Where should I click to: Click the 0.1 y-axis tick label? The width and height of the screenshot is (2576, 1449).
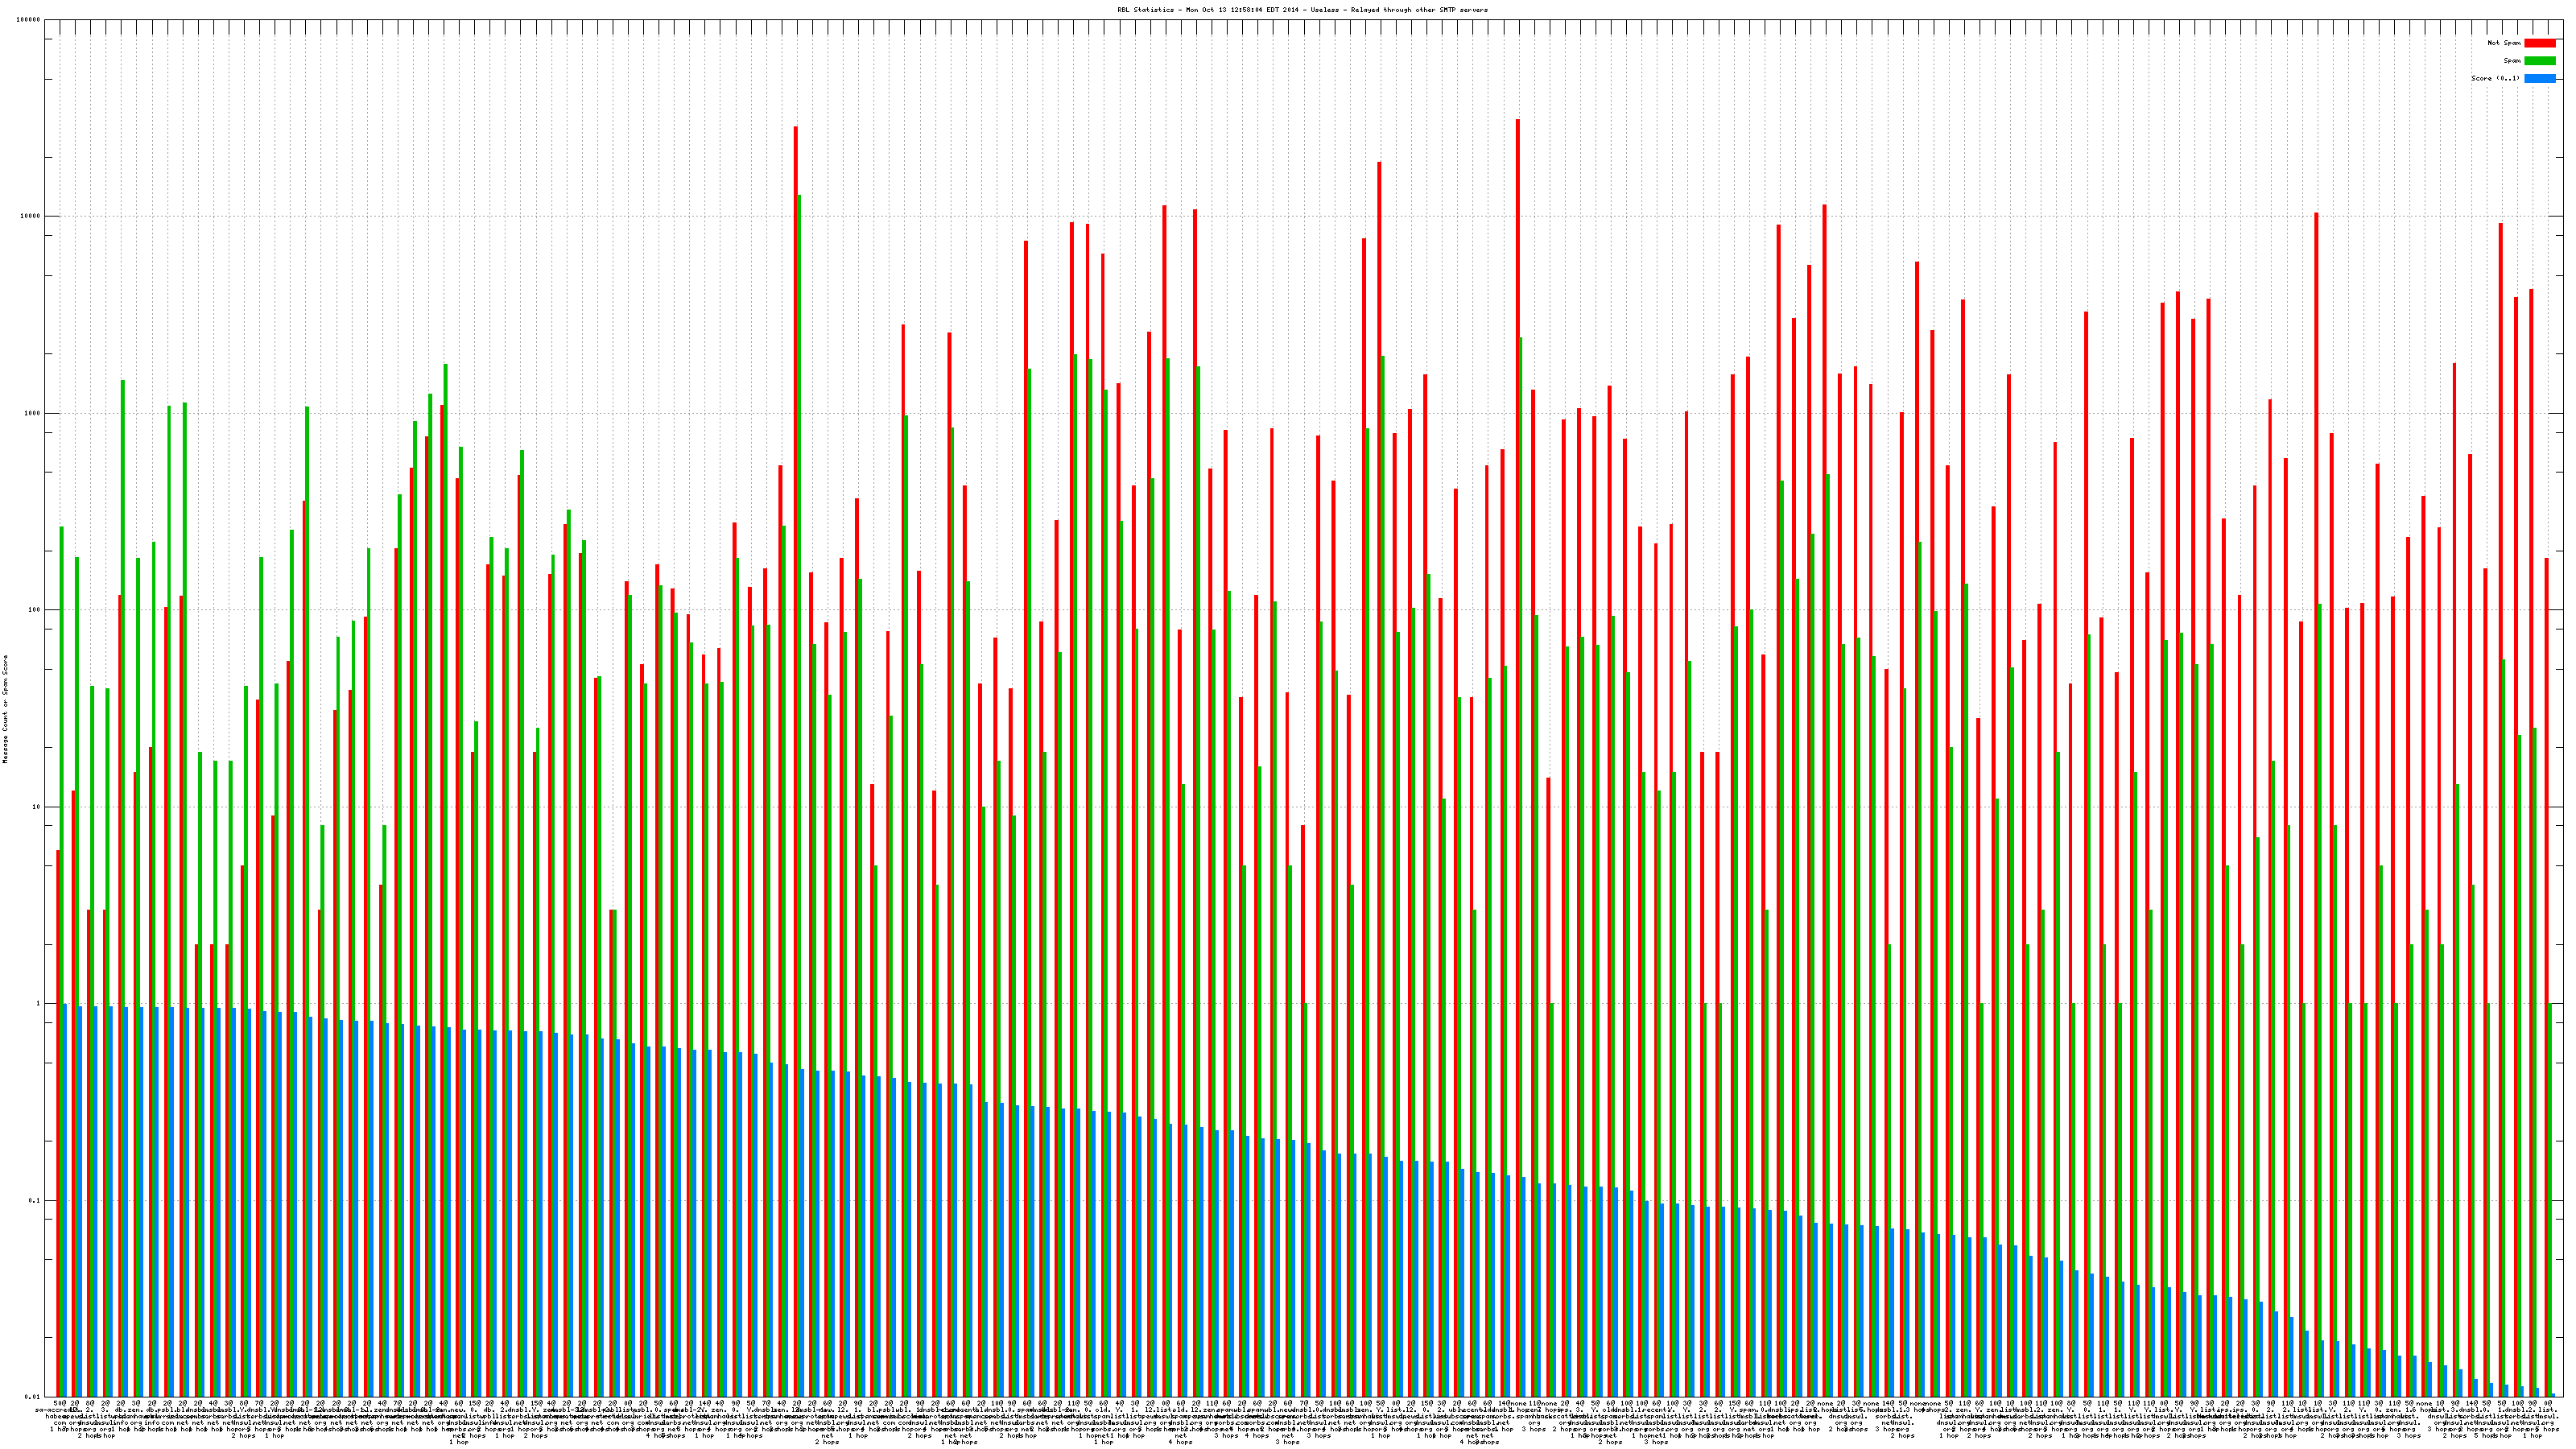pyautogui.click(x=35, y=1201)
